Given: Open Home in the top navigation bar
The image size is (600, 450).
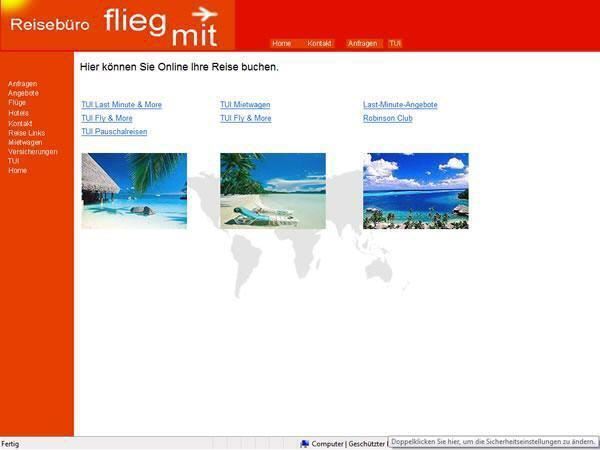Looking at the screenshot, I should point(282,44).
